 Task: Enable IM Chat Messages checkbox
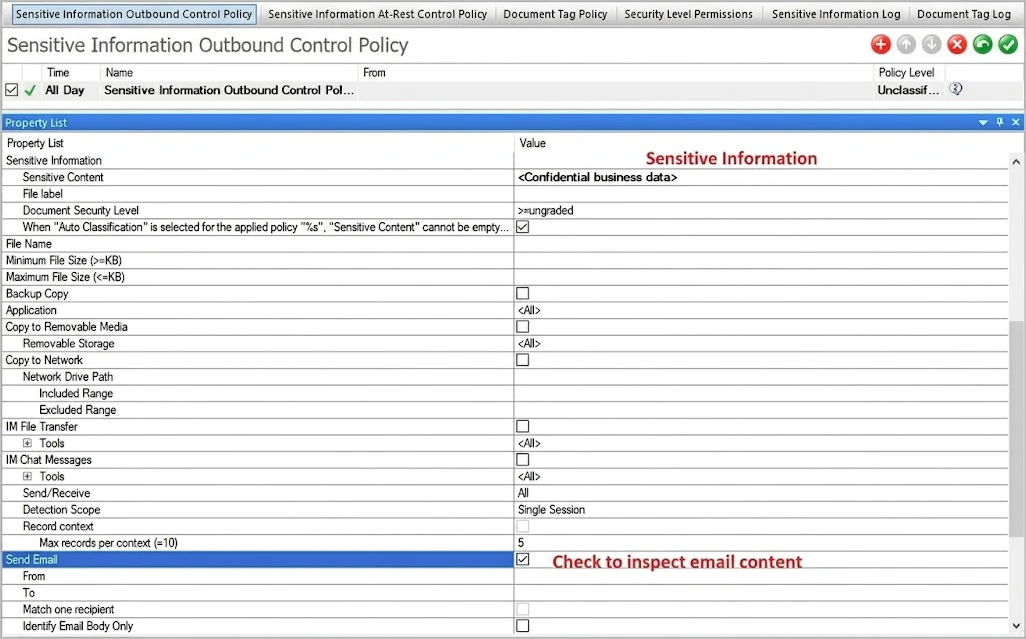click(x=522, y=460)
